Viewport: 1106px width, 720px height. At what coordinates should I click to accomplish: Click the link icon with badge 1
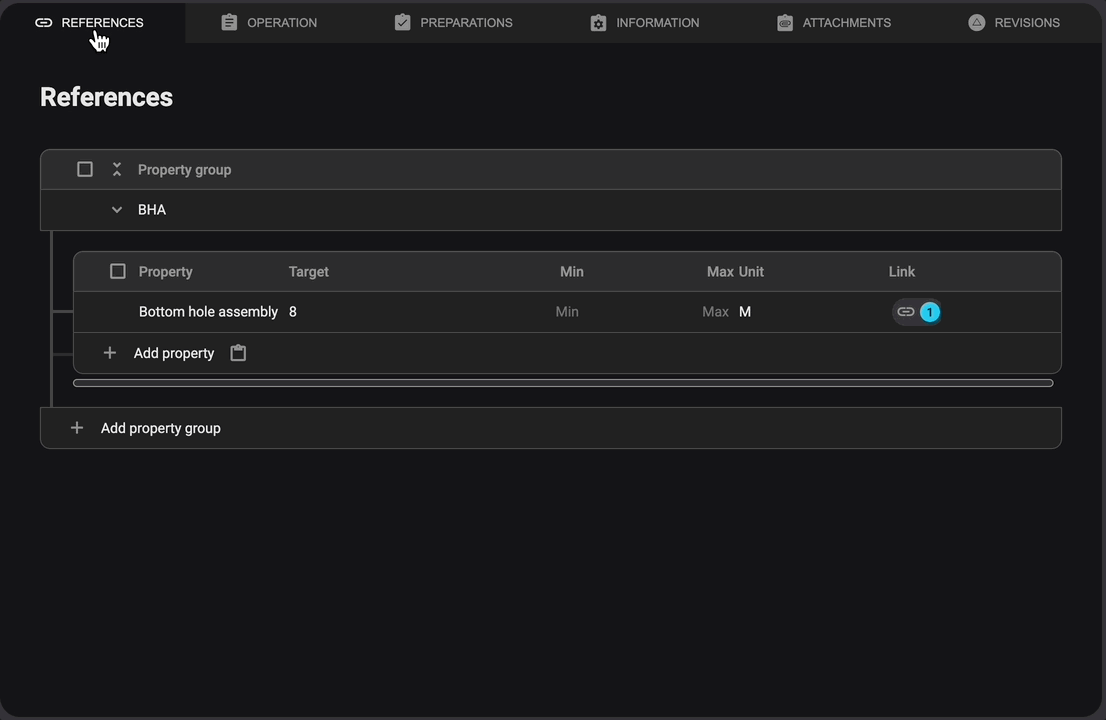pyautogui.click(x=916, y=311)
